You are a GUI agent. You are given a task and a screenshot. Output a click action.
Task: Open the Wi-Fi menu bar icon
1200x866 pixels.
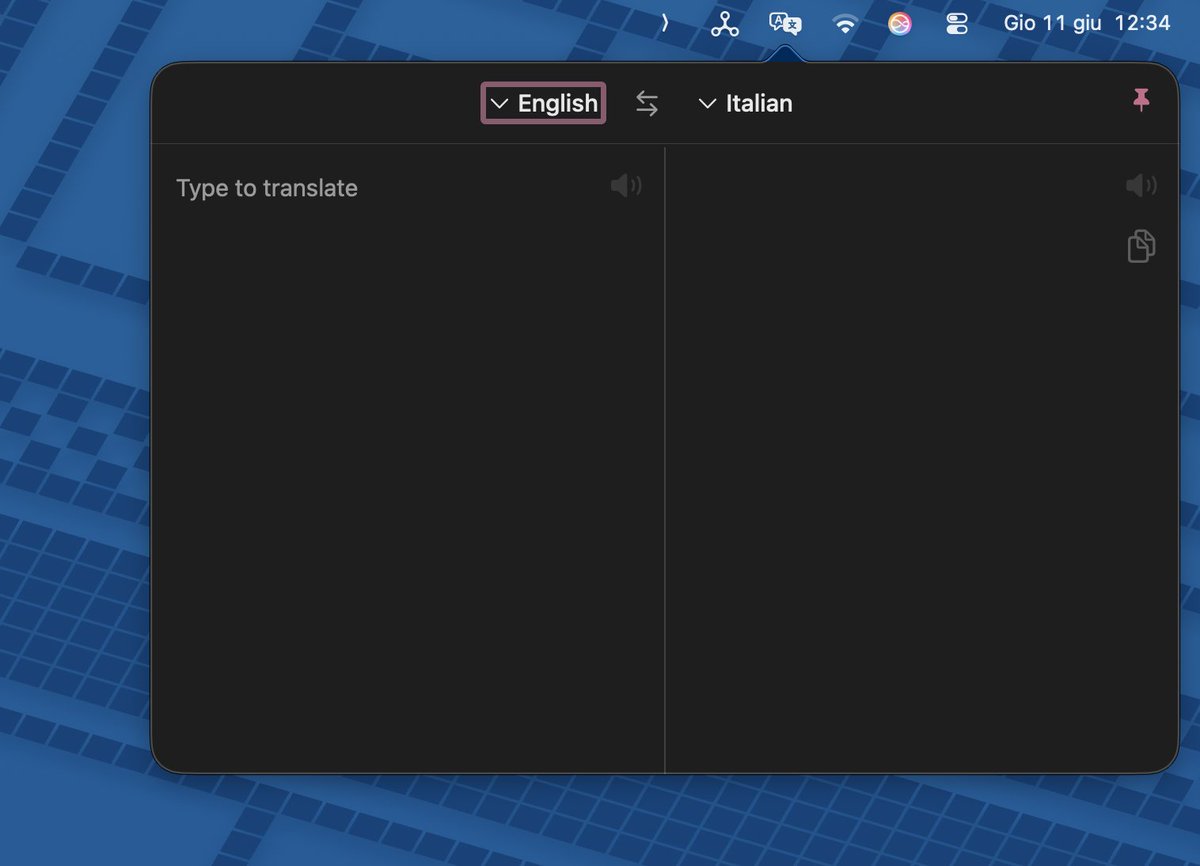tap(845, 24)
